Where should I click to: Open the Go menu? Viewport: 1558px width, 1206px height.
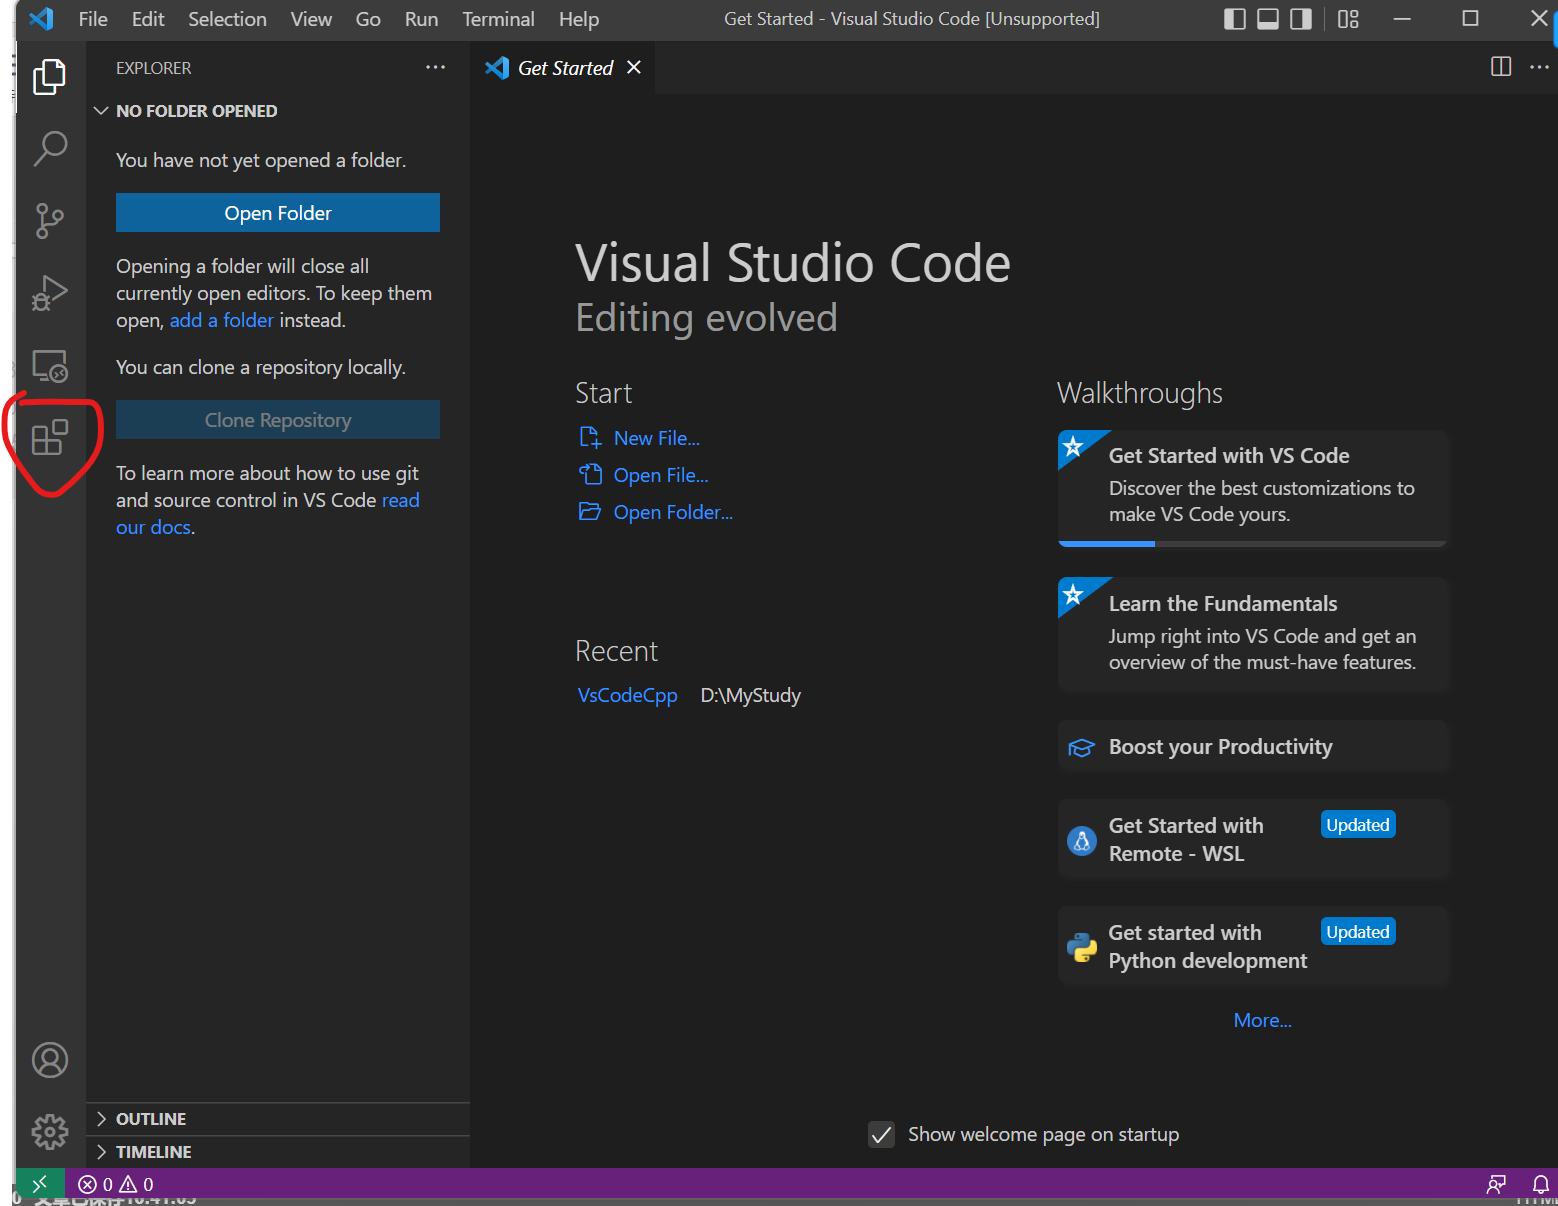pyautogui.click(x=368, y=19)
